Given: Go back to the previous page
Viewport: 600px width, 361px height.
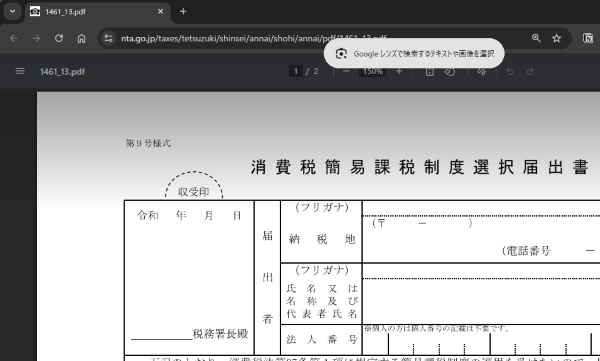Looking at the screenshot, I should 14,38.
